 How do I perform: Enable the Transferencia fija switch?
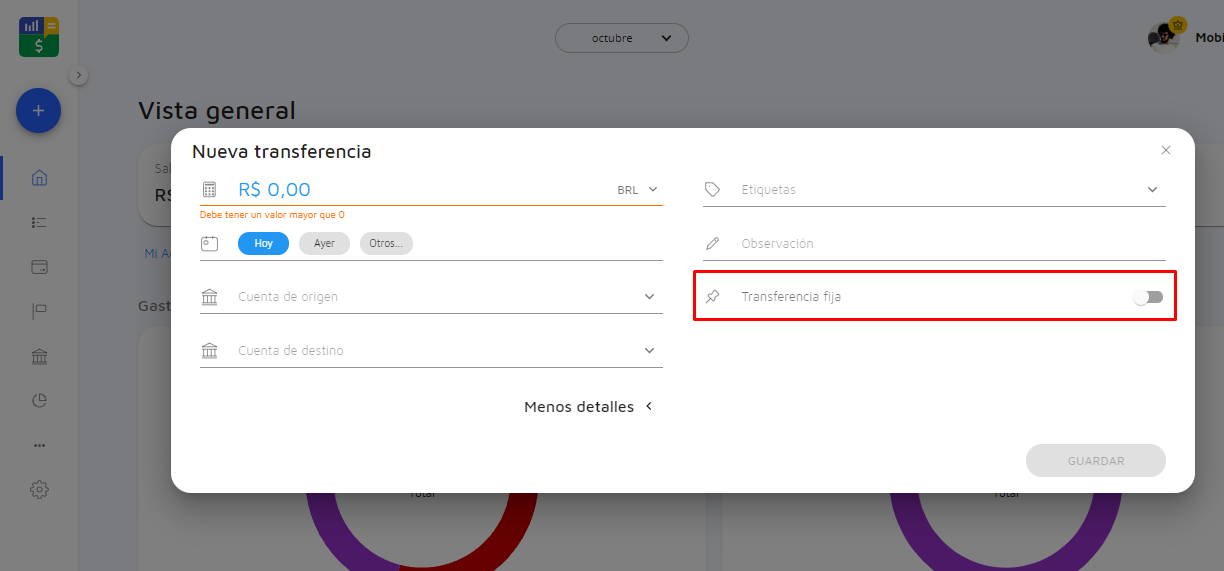[x=1148, y=297]
